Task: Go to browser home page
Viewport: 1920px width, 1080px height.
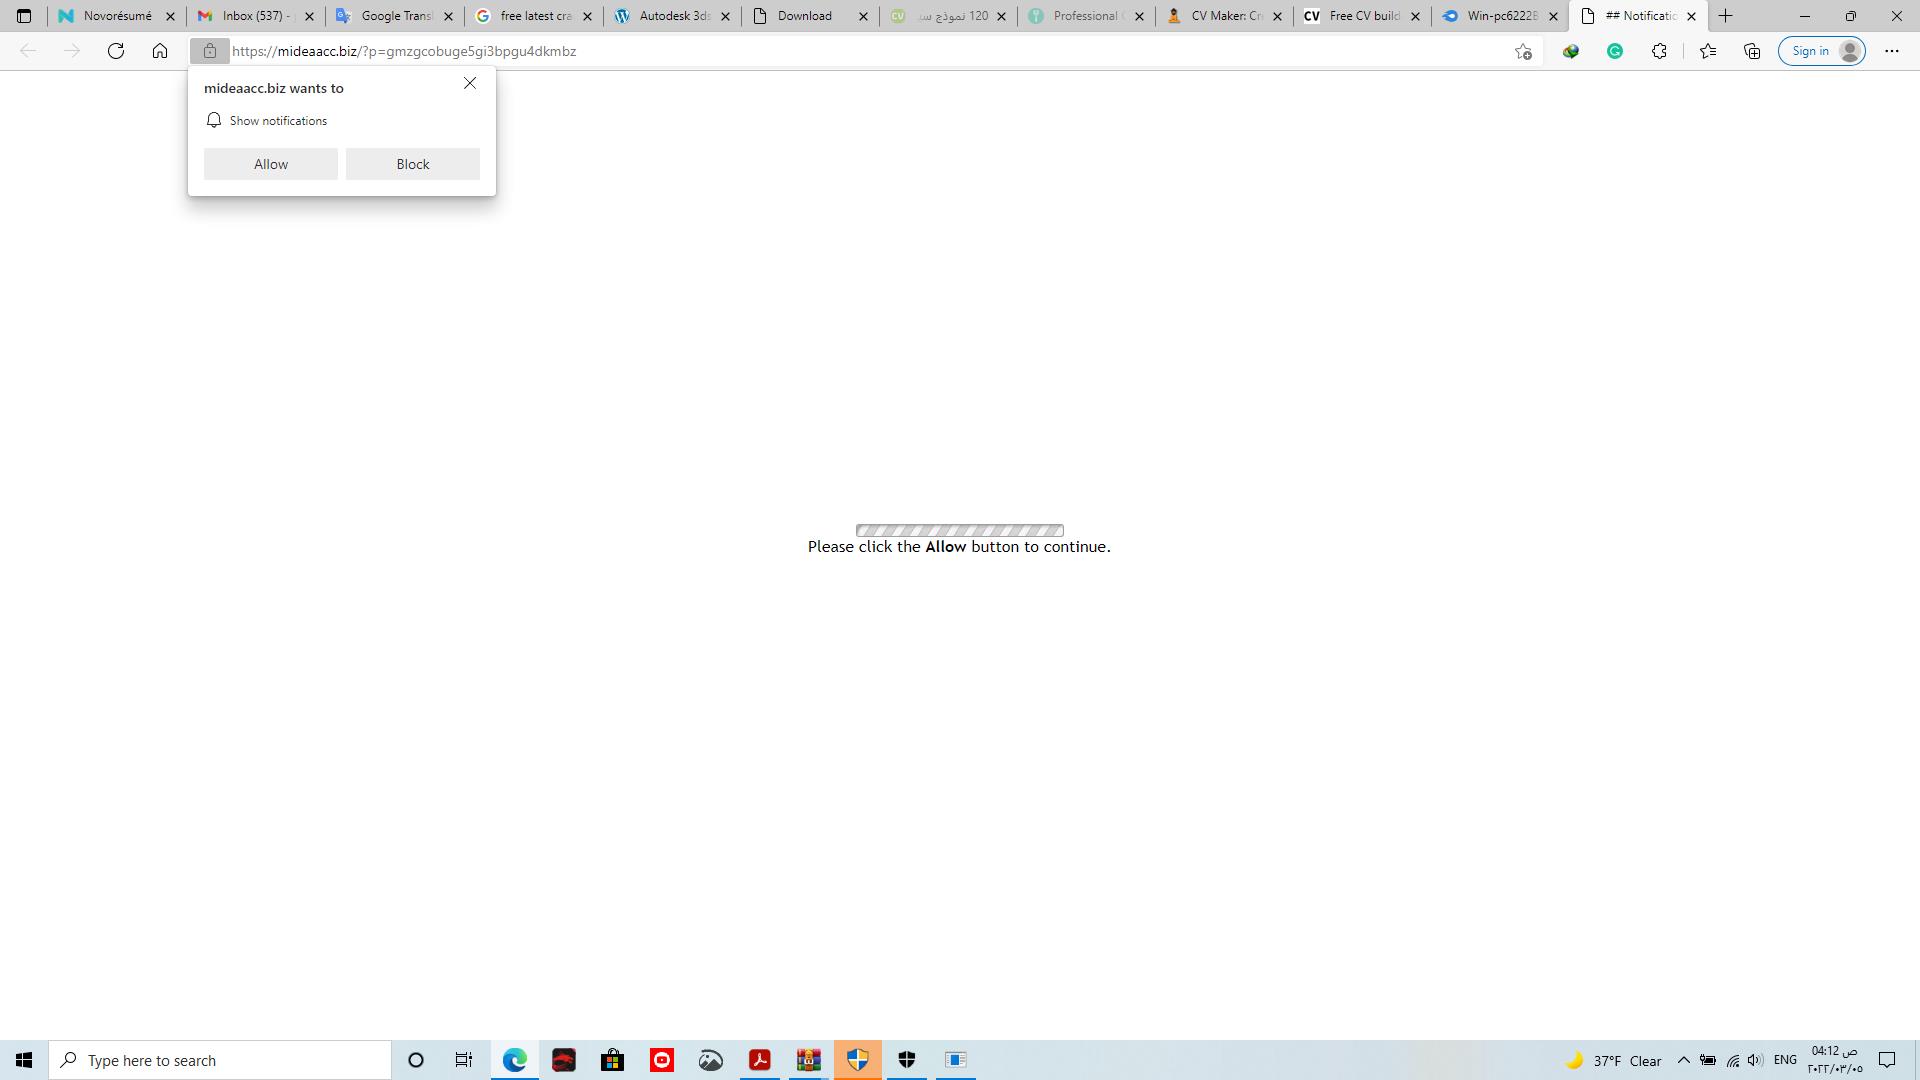Action: point(160,51)
